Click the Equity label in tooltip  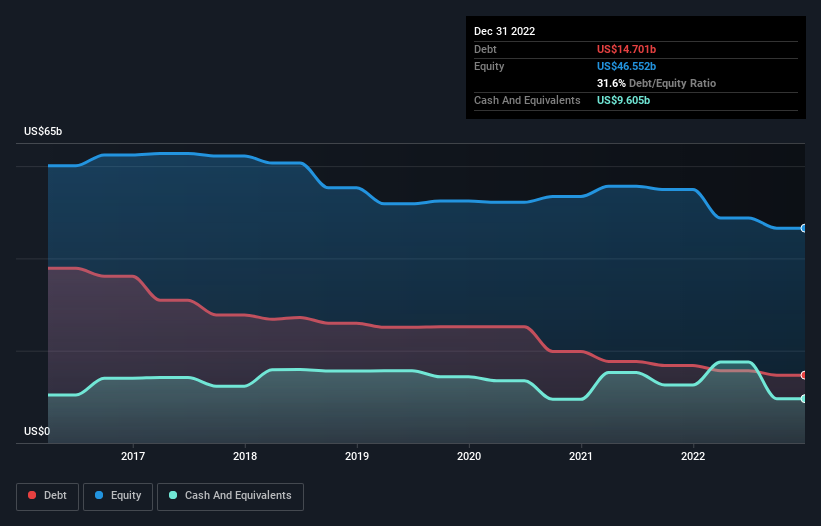click(489, 66)
